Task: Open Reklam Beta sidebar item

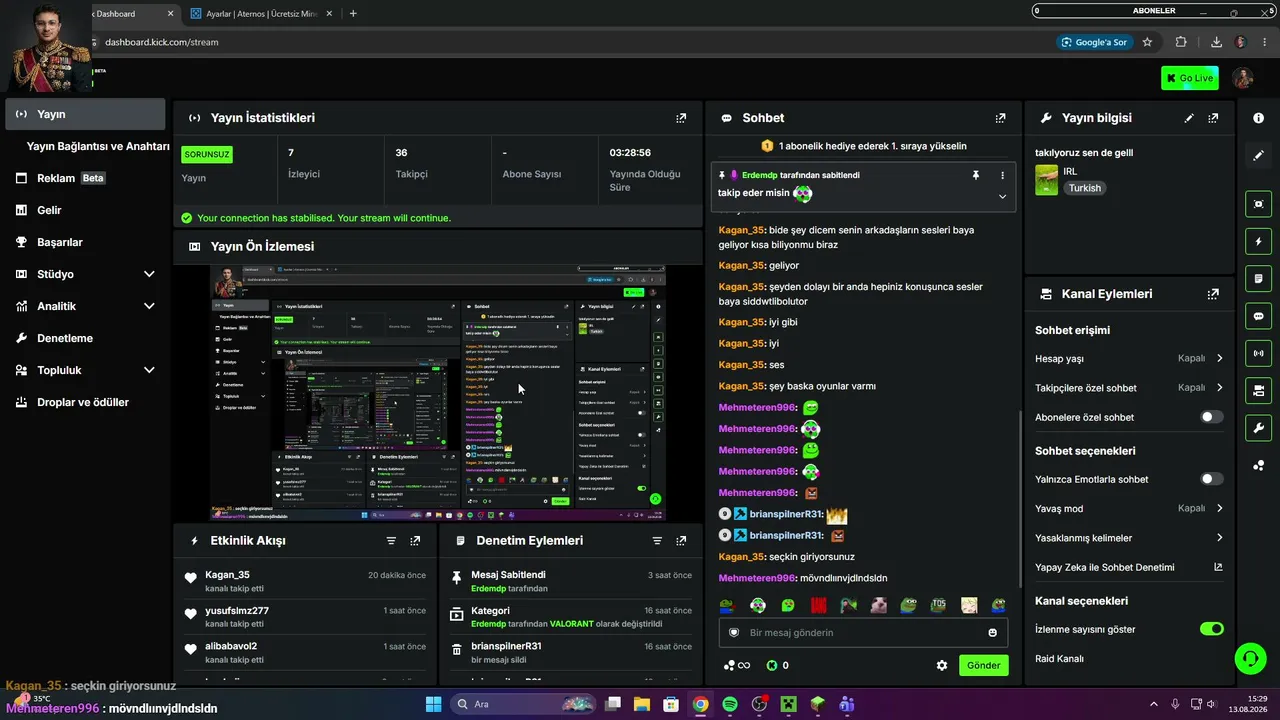Action: click(x=85, y=178)
